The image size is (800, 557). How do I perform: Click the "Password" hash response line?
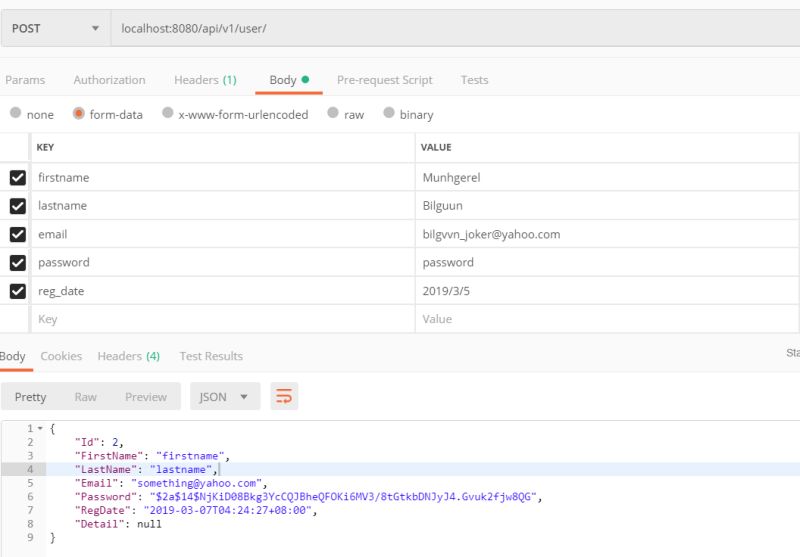tap(308, 497)
